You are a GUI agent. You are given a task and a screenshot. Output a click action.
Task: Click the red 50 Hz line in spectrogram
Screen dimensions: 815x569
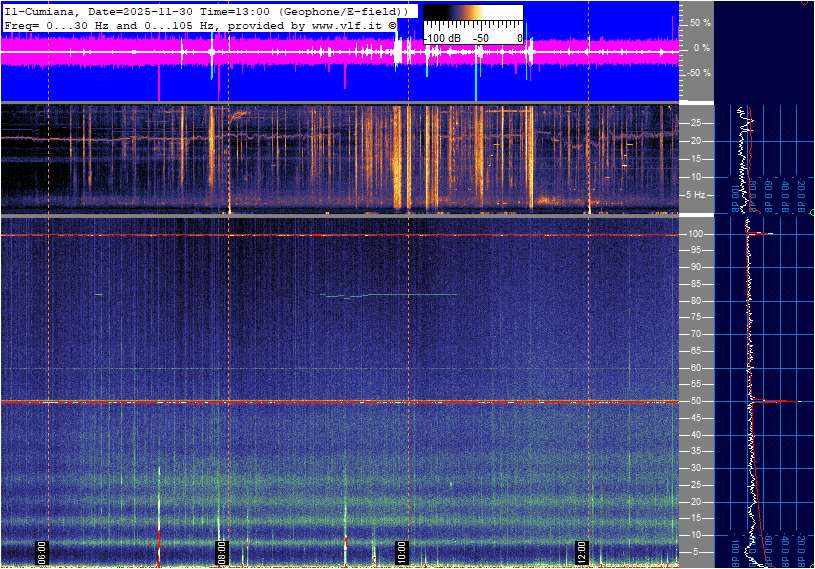(x=300, y=402)
